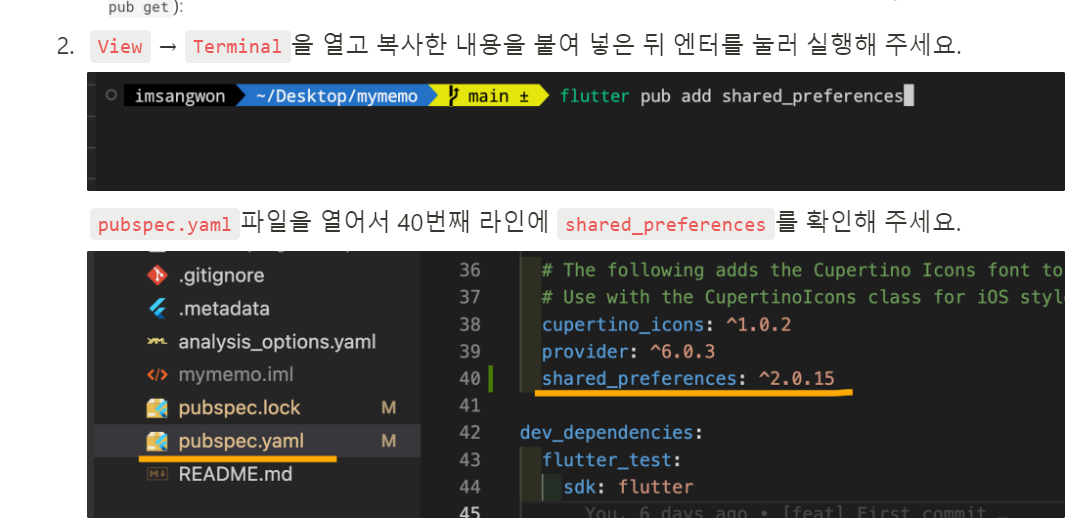Viewport: 1088px width, 525px height.
Task: Click the ^2.0.15 version value
Action: (796, 378)
